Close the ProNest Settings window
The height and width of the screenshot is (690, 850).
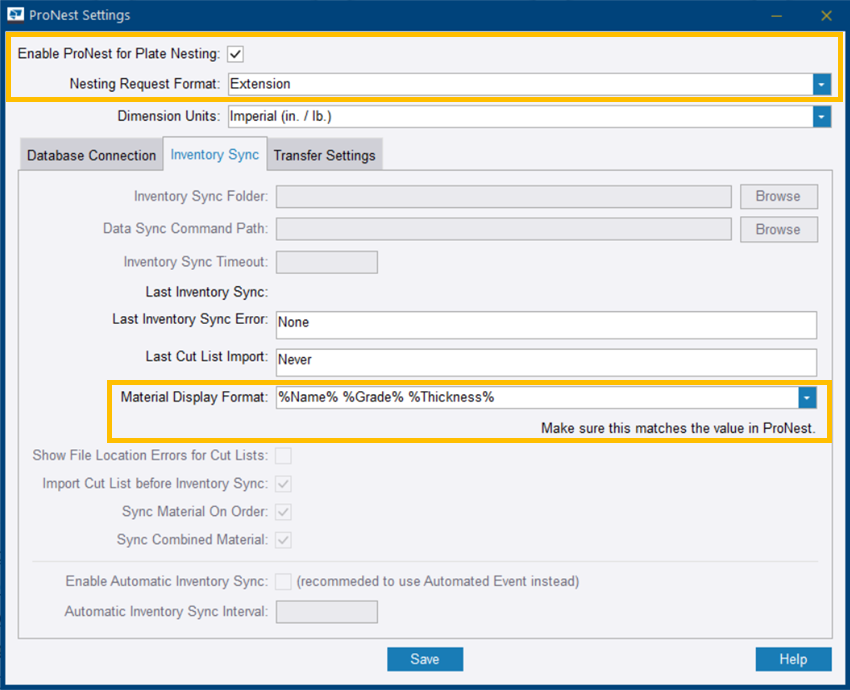pos(826,16)
